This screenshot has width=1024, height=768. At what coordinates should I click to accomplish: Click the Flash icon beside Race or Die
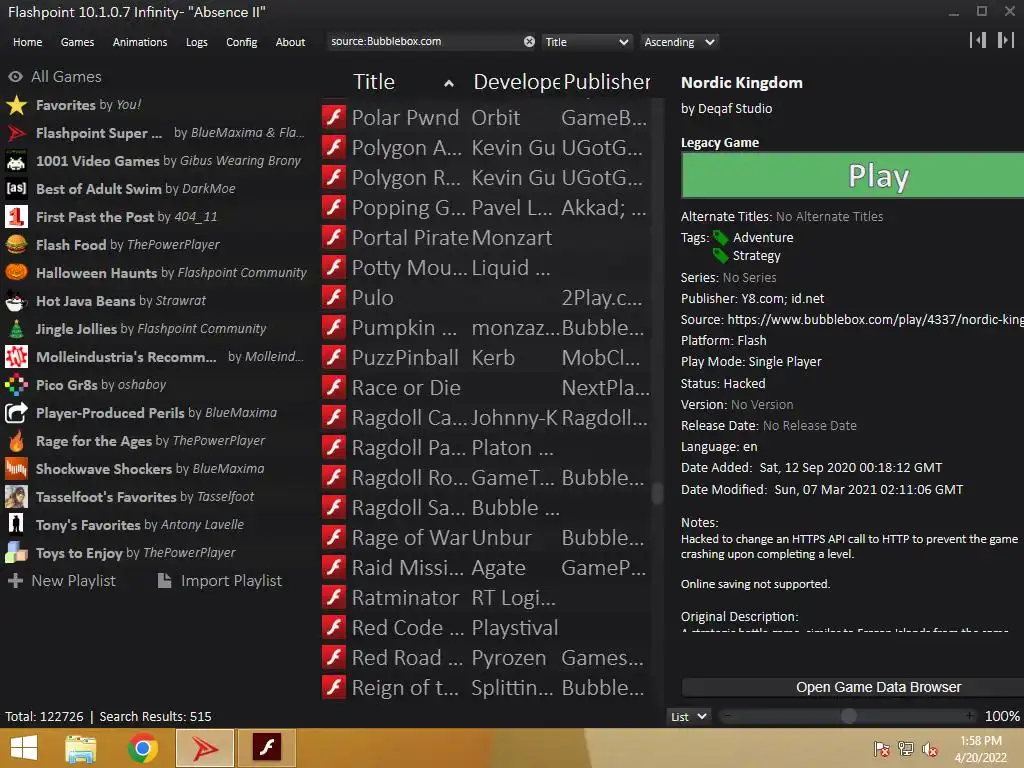pos(334,387)
